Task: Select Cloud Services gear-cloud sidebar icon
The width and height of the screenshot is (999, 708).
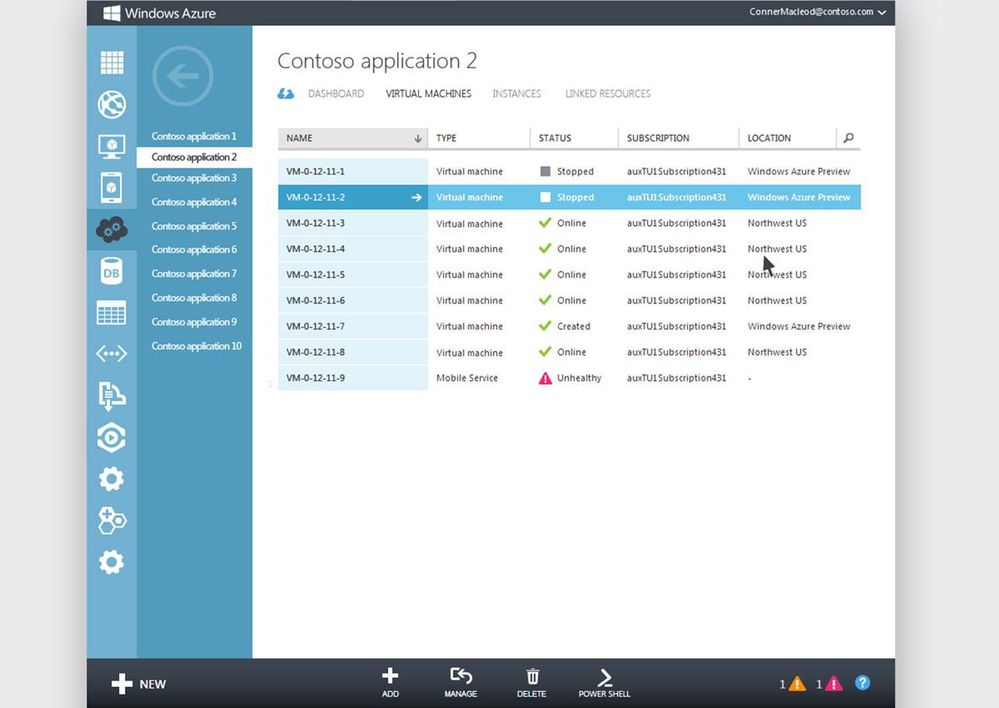Action: 111,229
